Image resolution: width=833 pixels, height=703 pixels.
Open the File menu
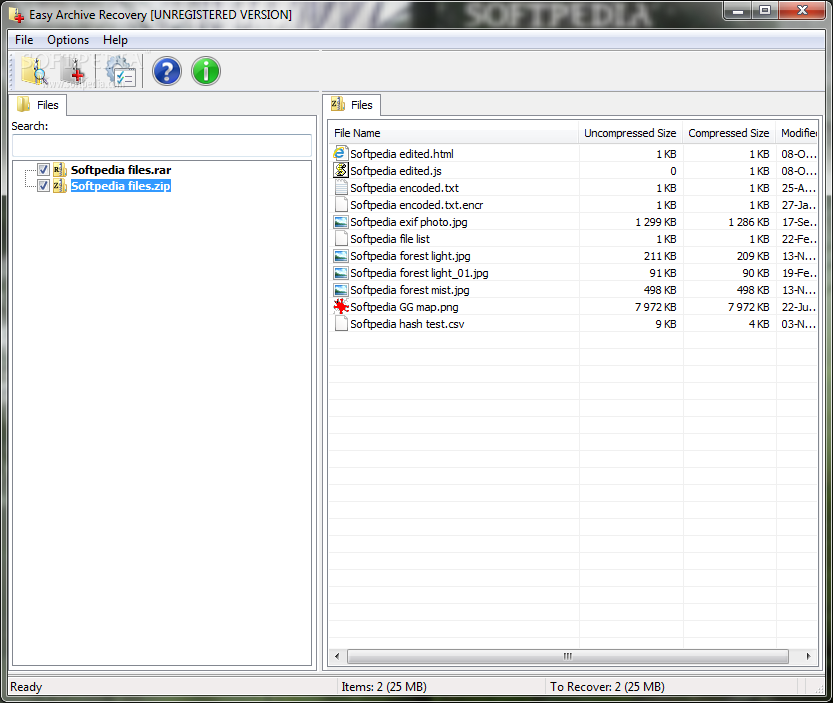(24, 40)
